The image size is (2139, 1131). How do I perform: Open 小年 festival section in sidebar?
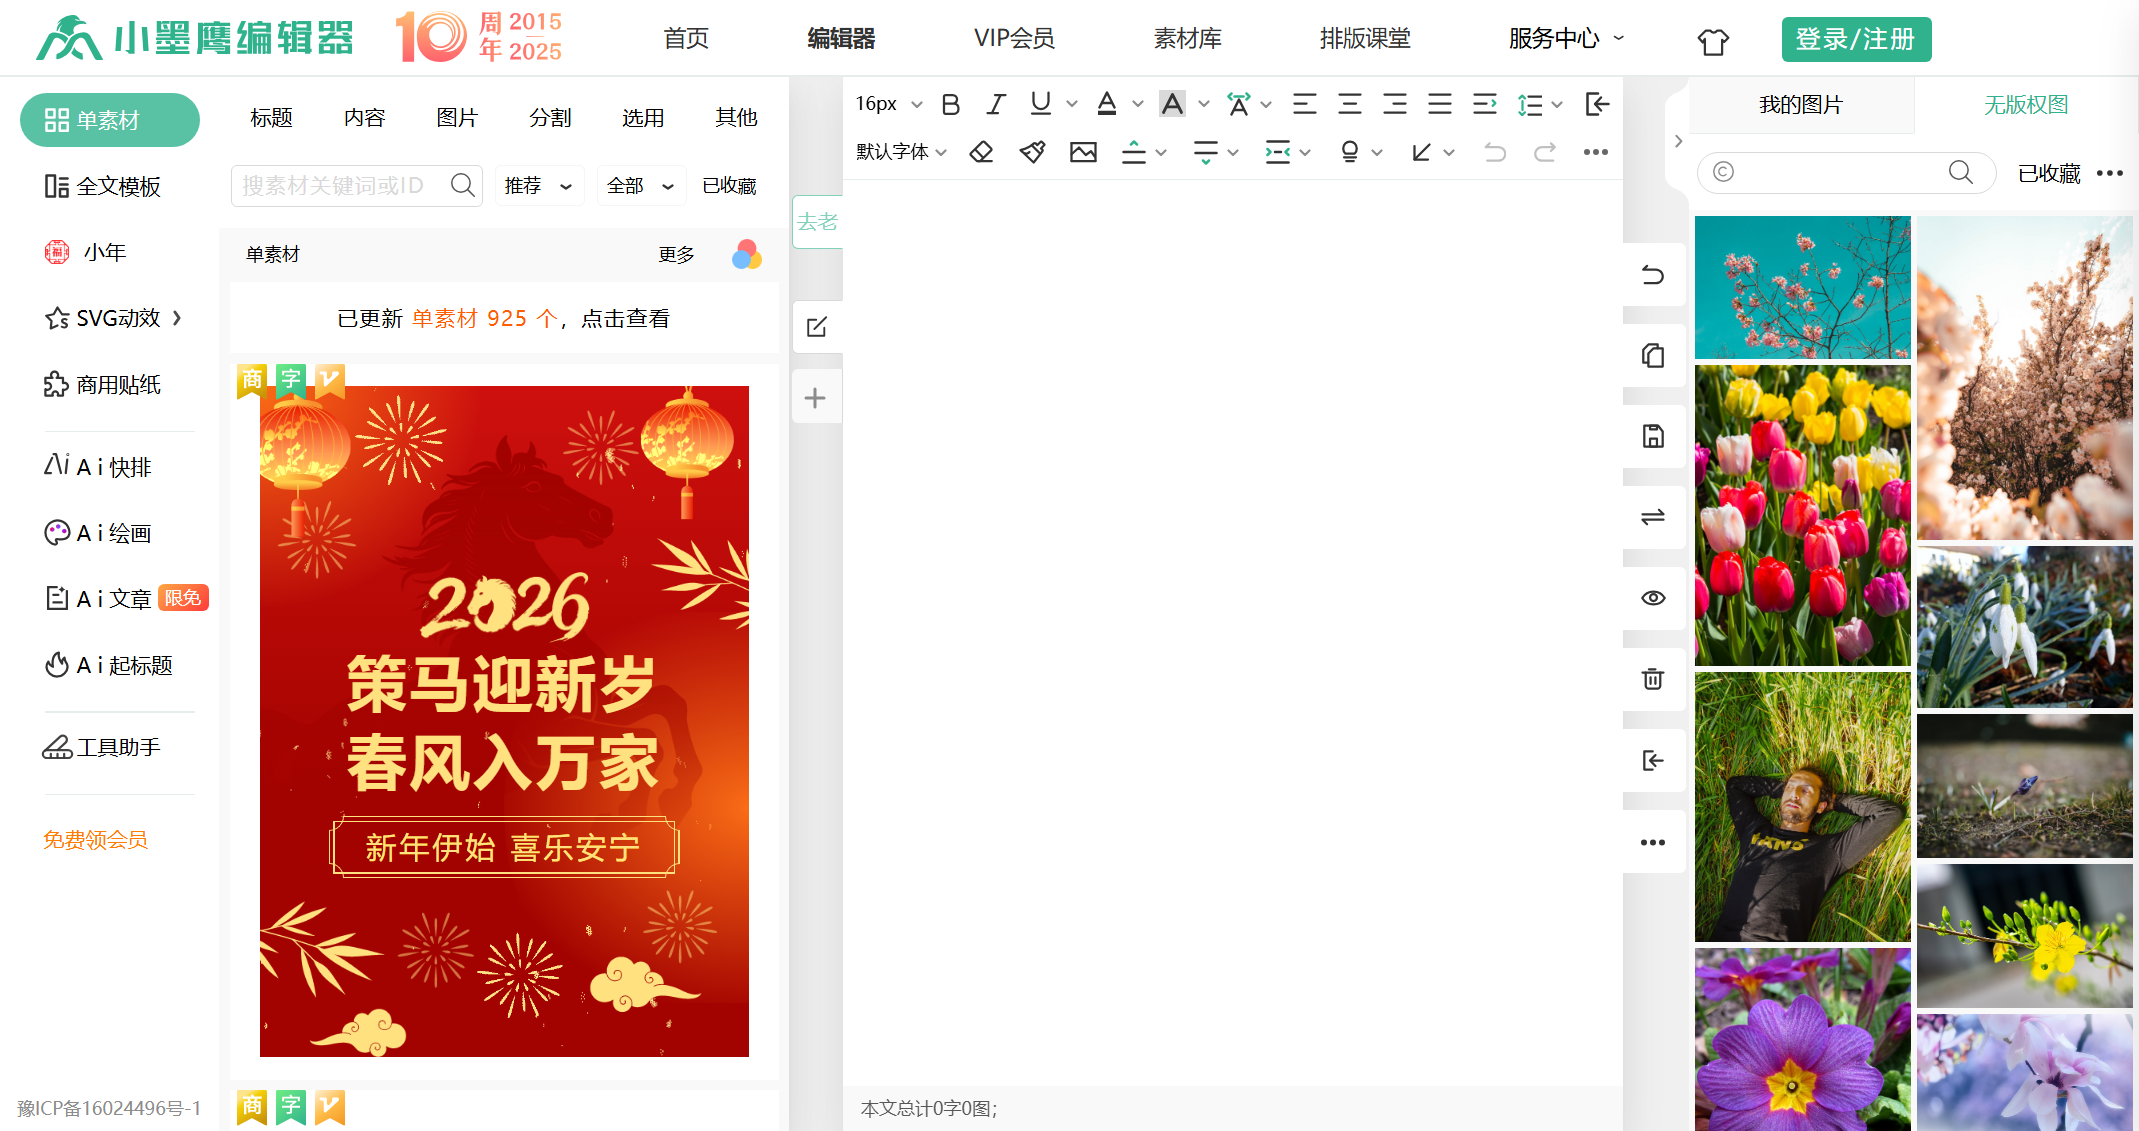pyautogui.click(x=86, y=252)
